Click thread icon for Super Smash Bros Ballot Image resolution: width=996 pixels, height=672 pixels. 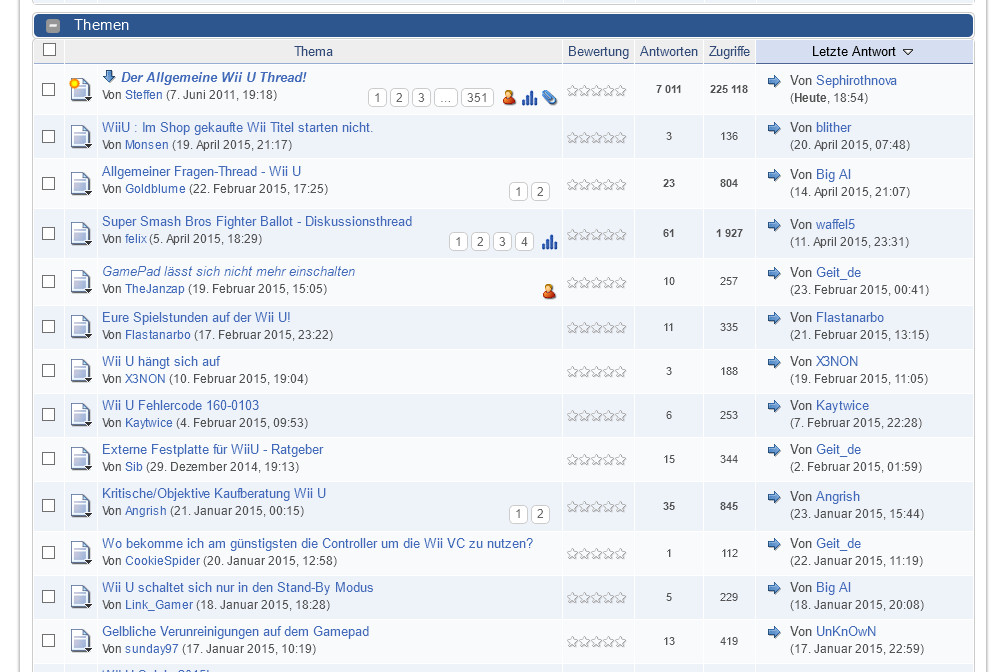click(81, 234)
